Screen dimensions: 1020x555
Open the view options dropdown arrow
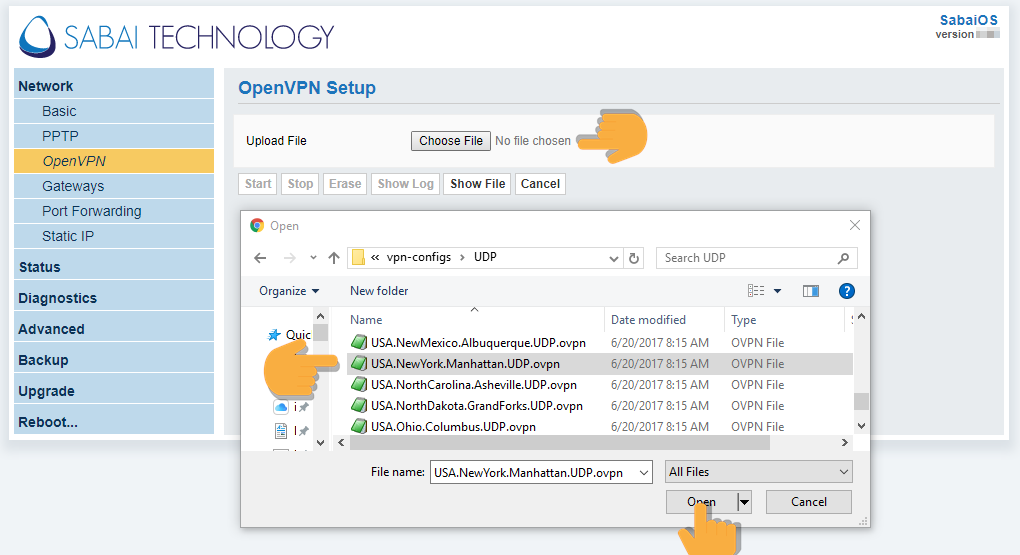pyautogui.click(x=777, y=291)
